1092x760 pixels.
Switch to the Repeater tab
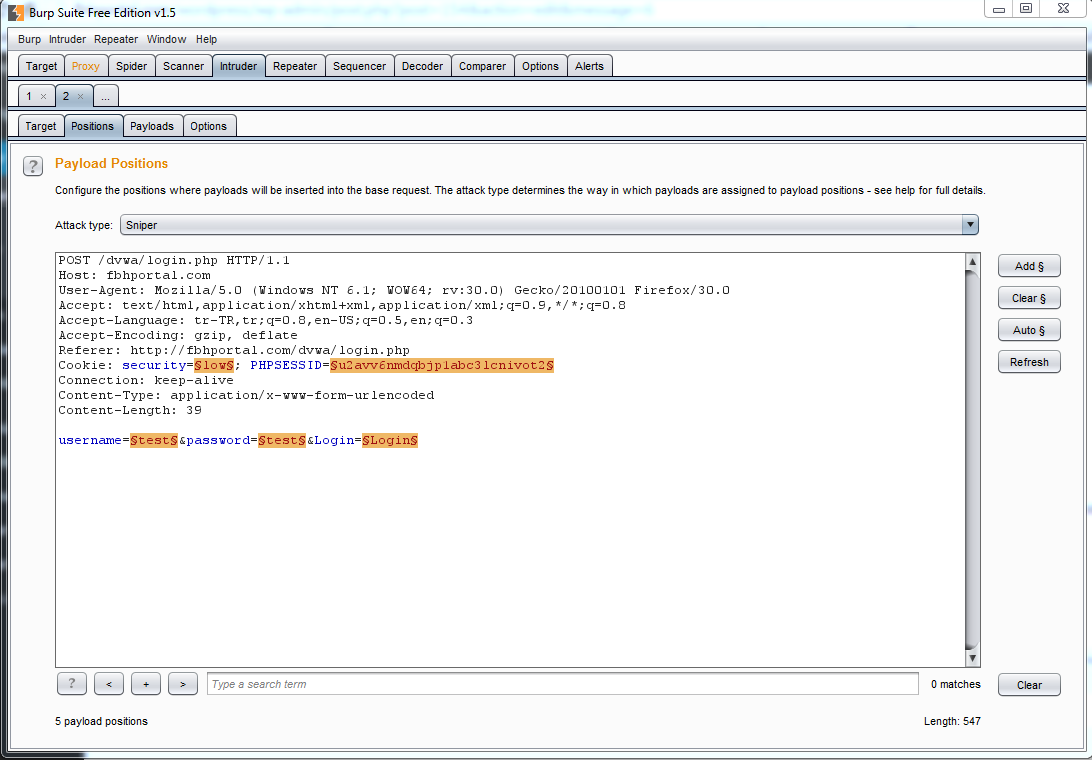pos(295,66)
